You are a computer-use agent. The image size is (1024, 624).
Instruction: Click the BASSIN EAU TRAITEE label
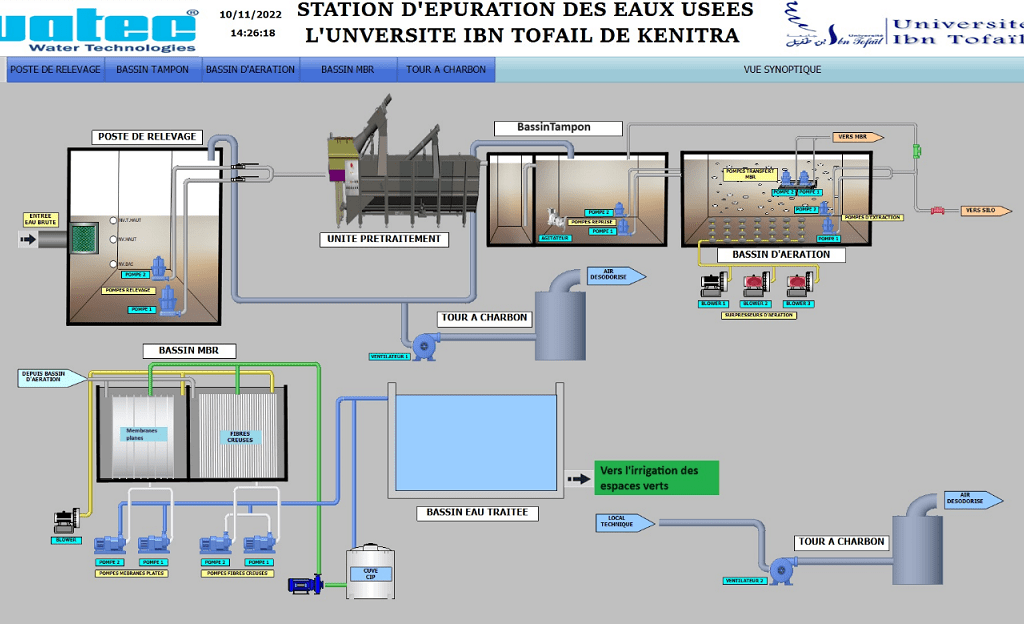pyautogui.click(x=477, y=512)
